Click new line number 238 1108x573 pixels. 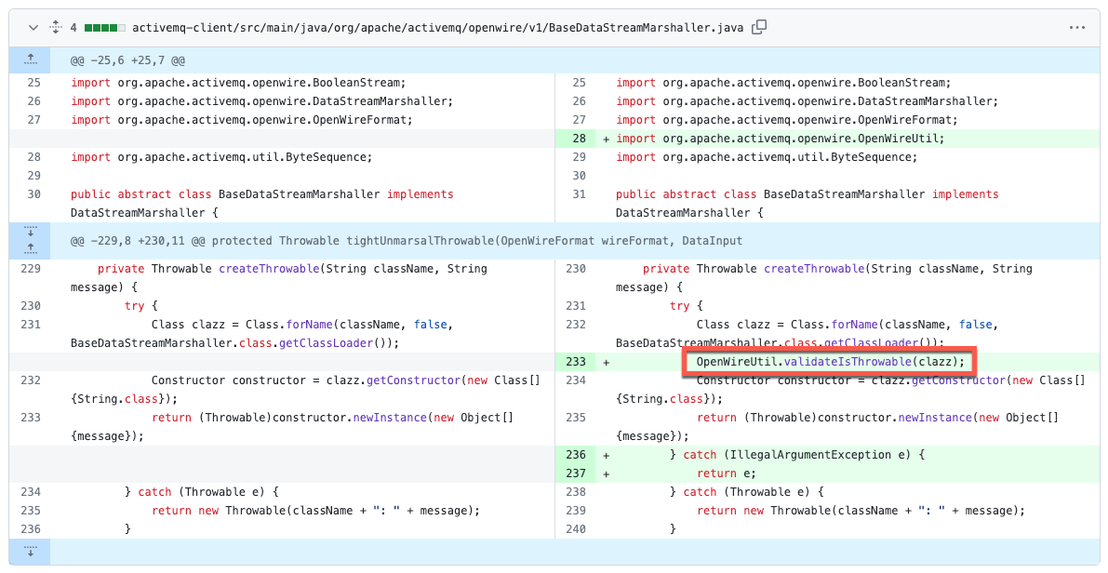point(576,492)
